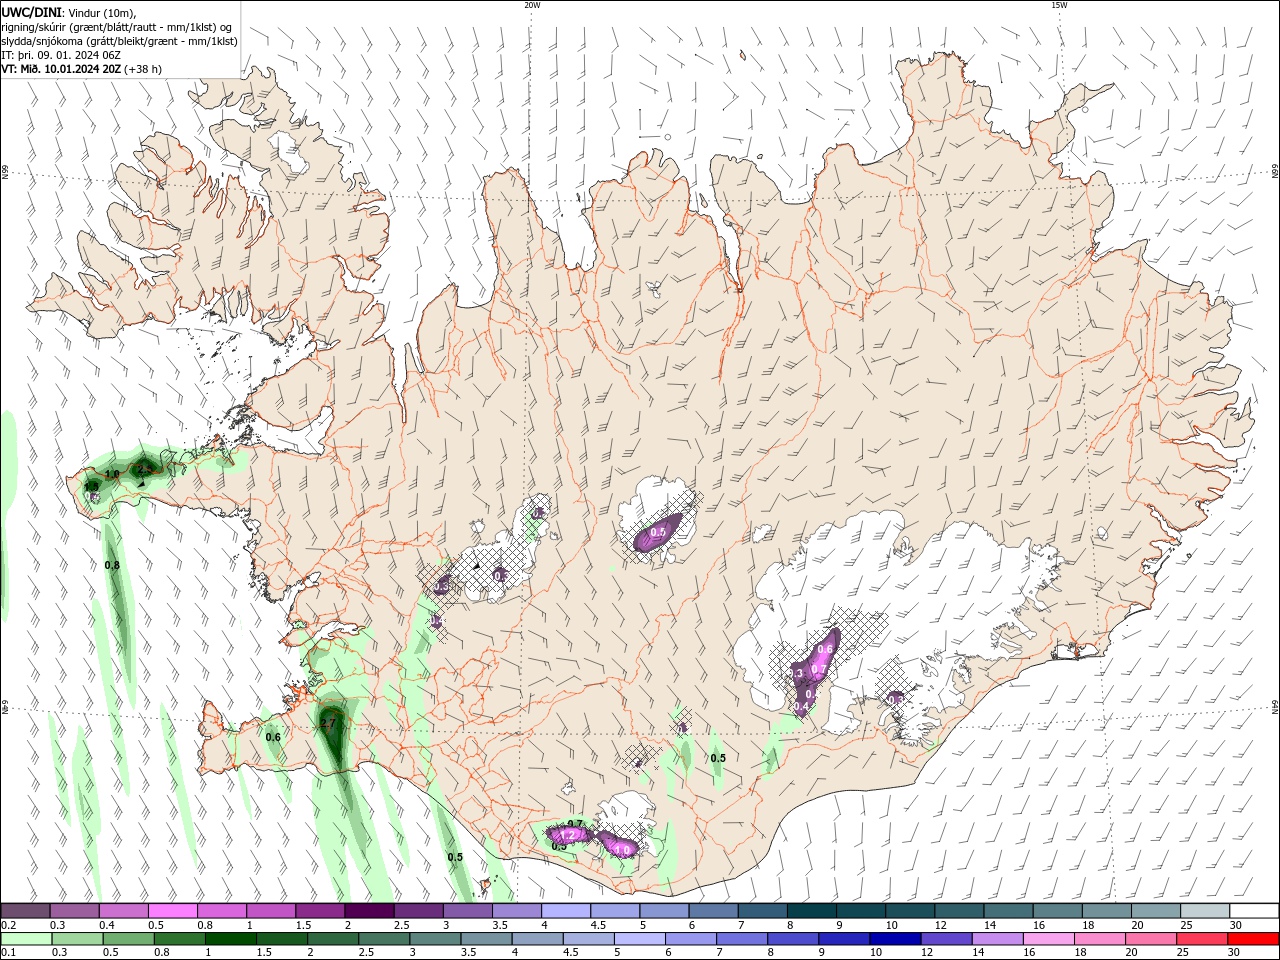Viewport: 1280px width, 960px height.
Task: Select the dark navy rain swatch labeled 10
Action: (x=894, y=939)
